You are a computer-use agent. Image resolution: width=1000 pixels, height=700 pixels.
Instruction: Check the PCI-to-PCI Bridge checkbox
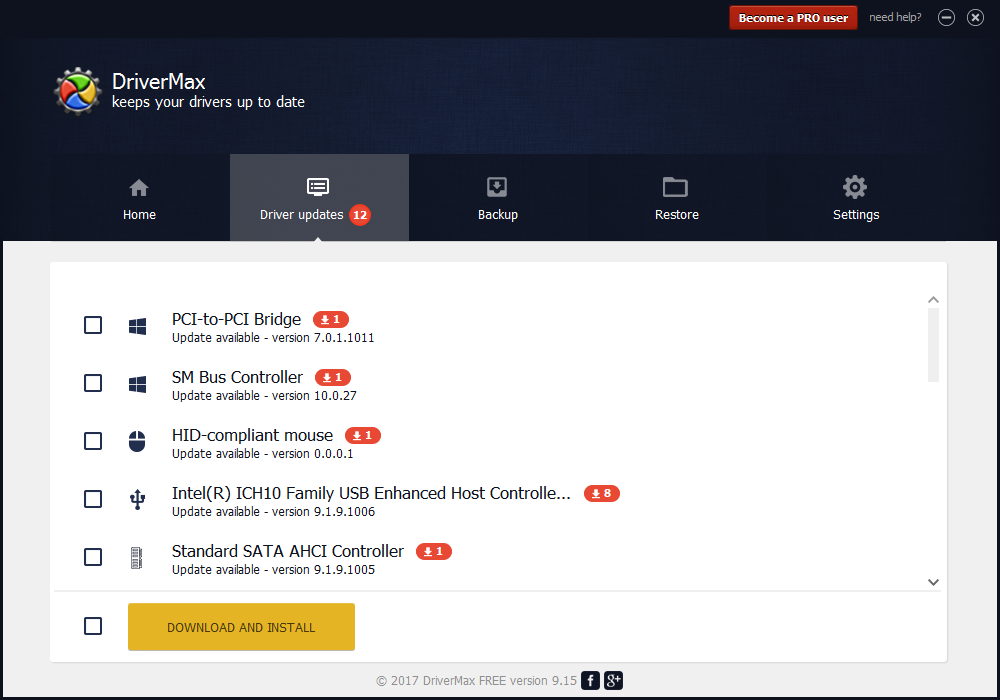coord(93,325)
